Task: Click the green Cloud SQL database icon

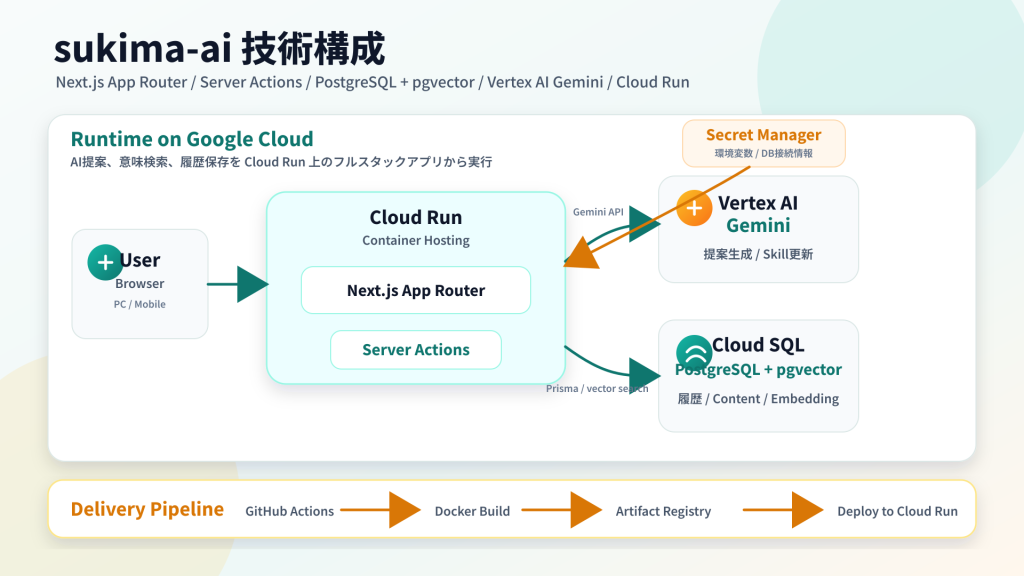Action: pos(694,353)
